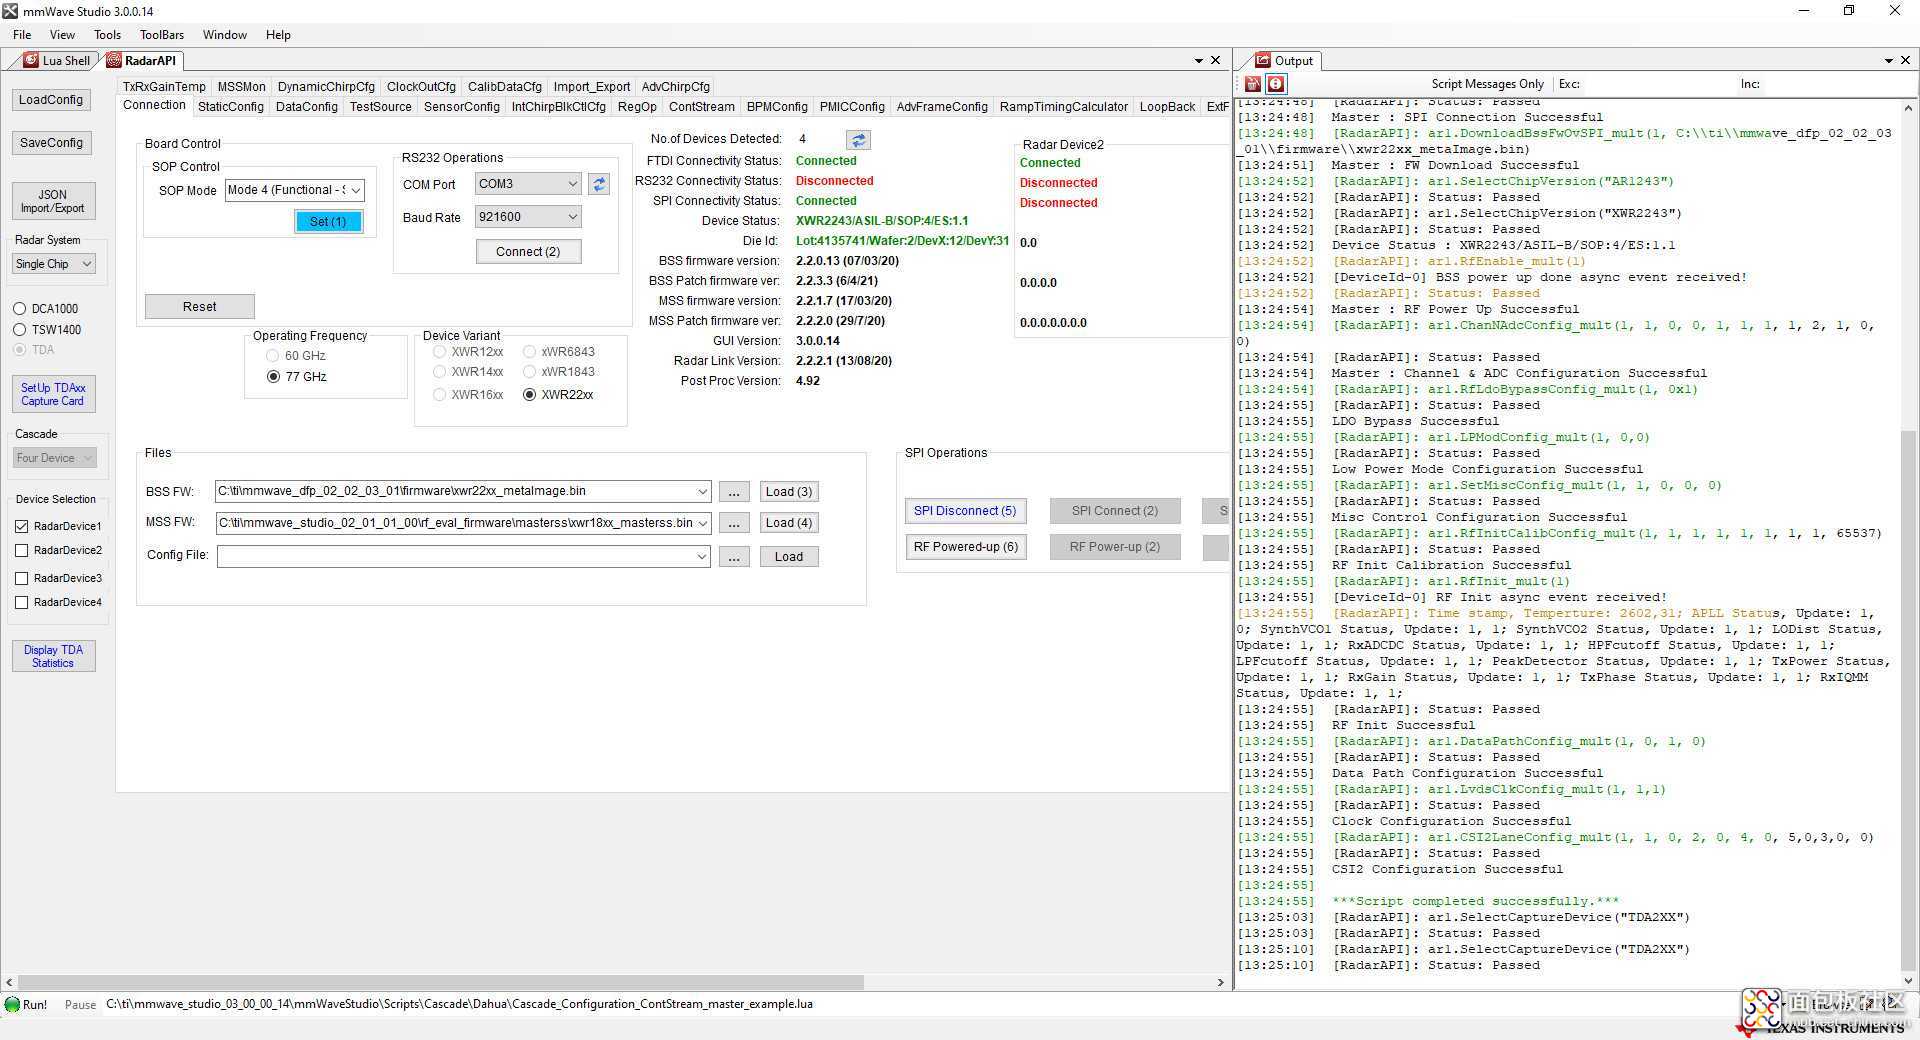This screenshot has height=1040, width=1920.
Task: Open the ContStream tab
Action: tap(702, 107)
